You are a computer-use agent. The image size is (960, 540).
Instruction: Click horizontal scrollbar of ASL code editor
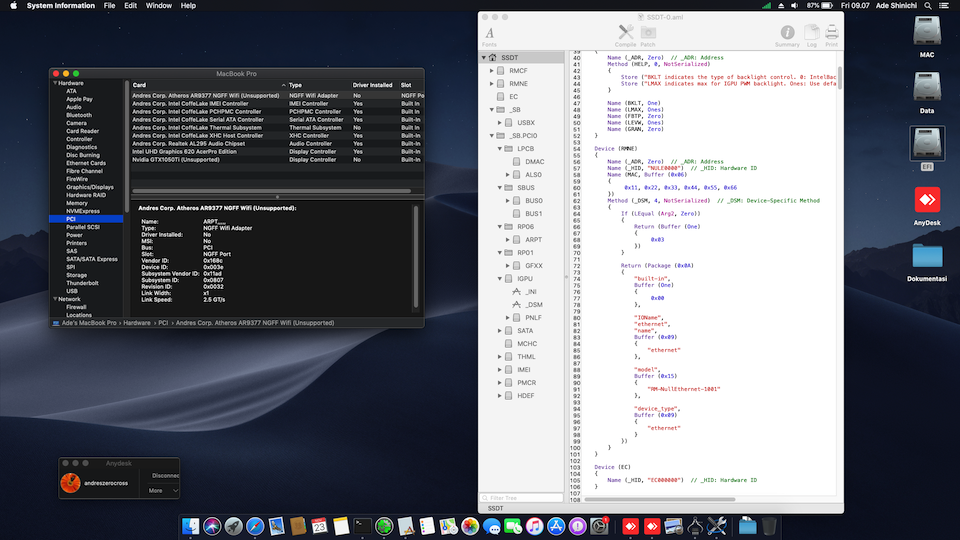point(659,499)
